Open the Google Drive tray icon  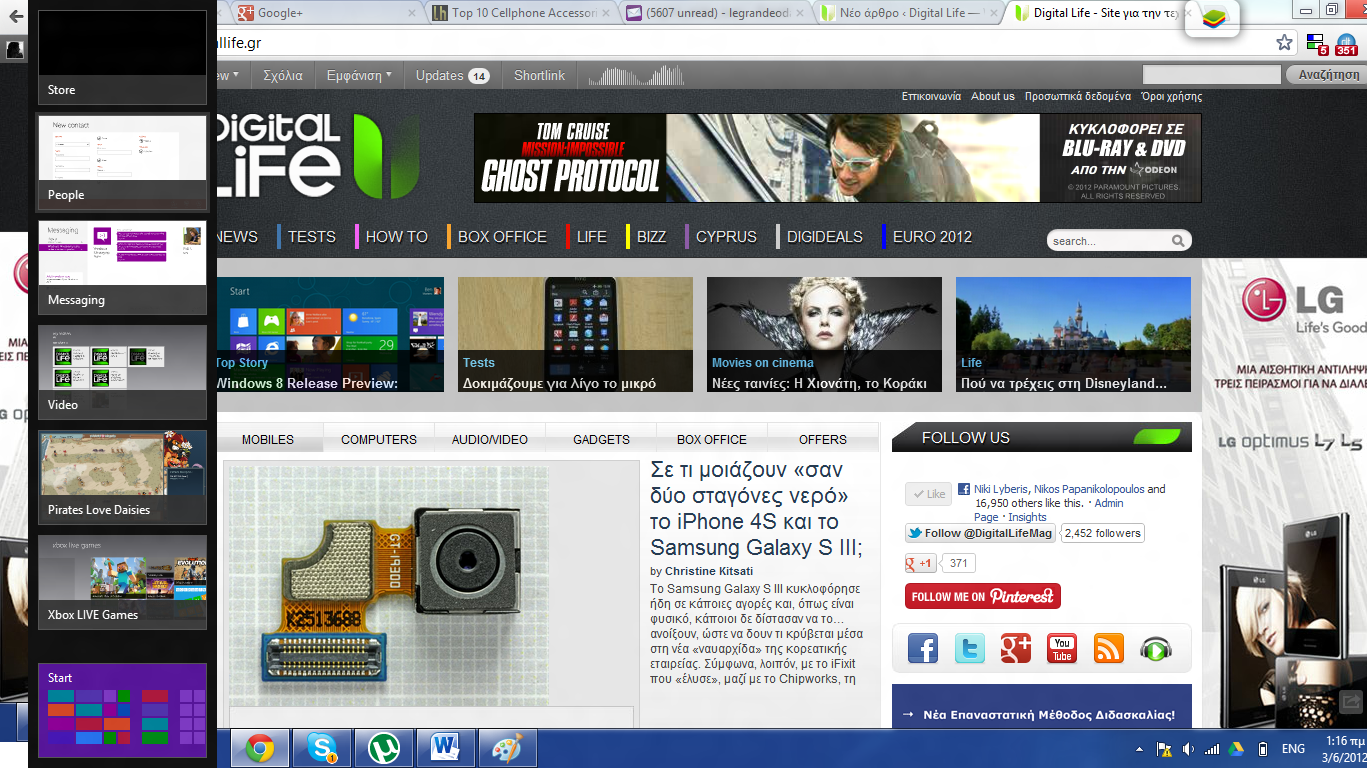tap(1237, 749)
